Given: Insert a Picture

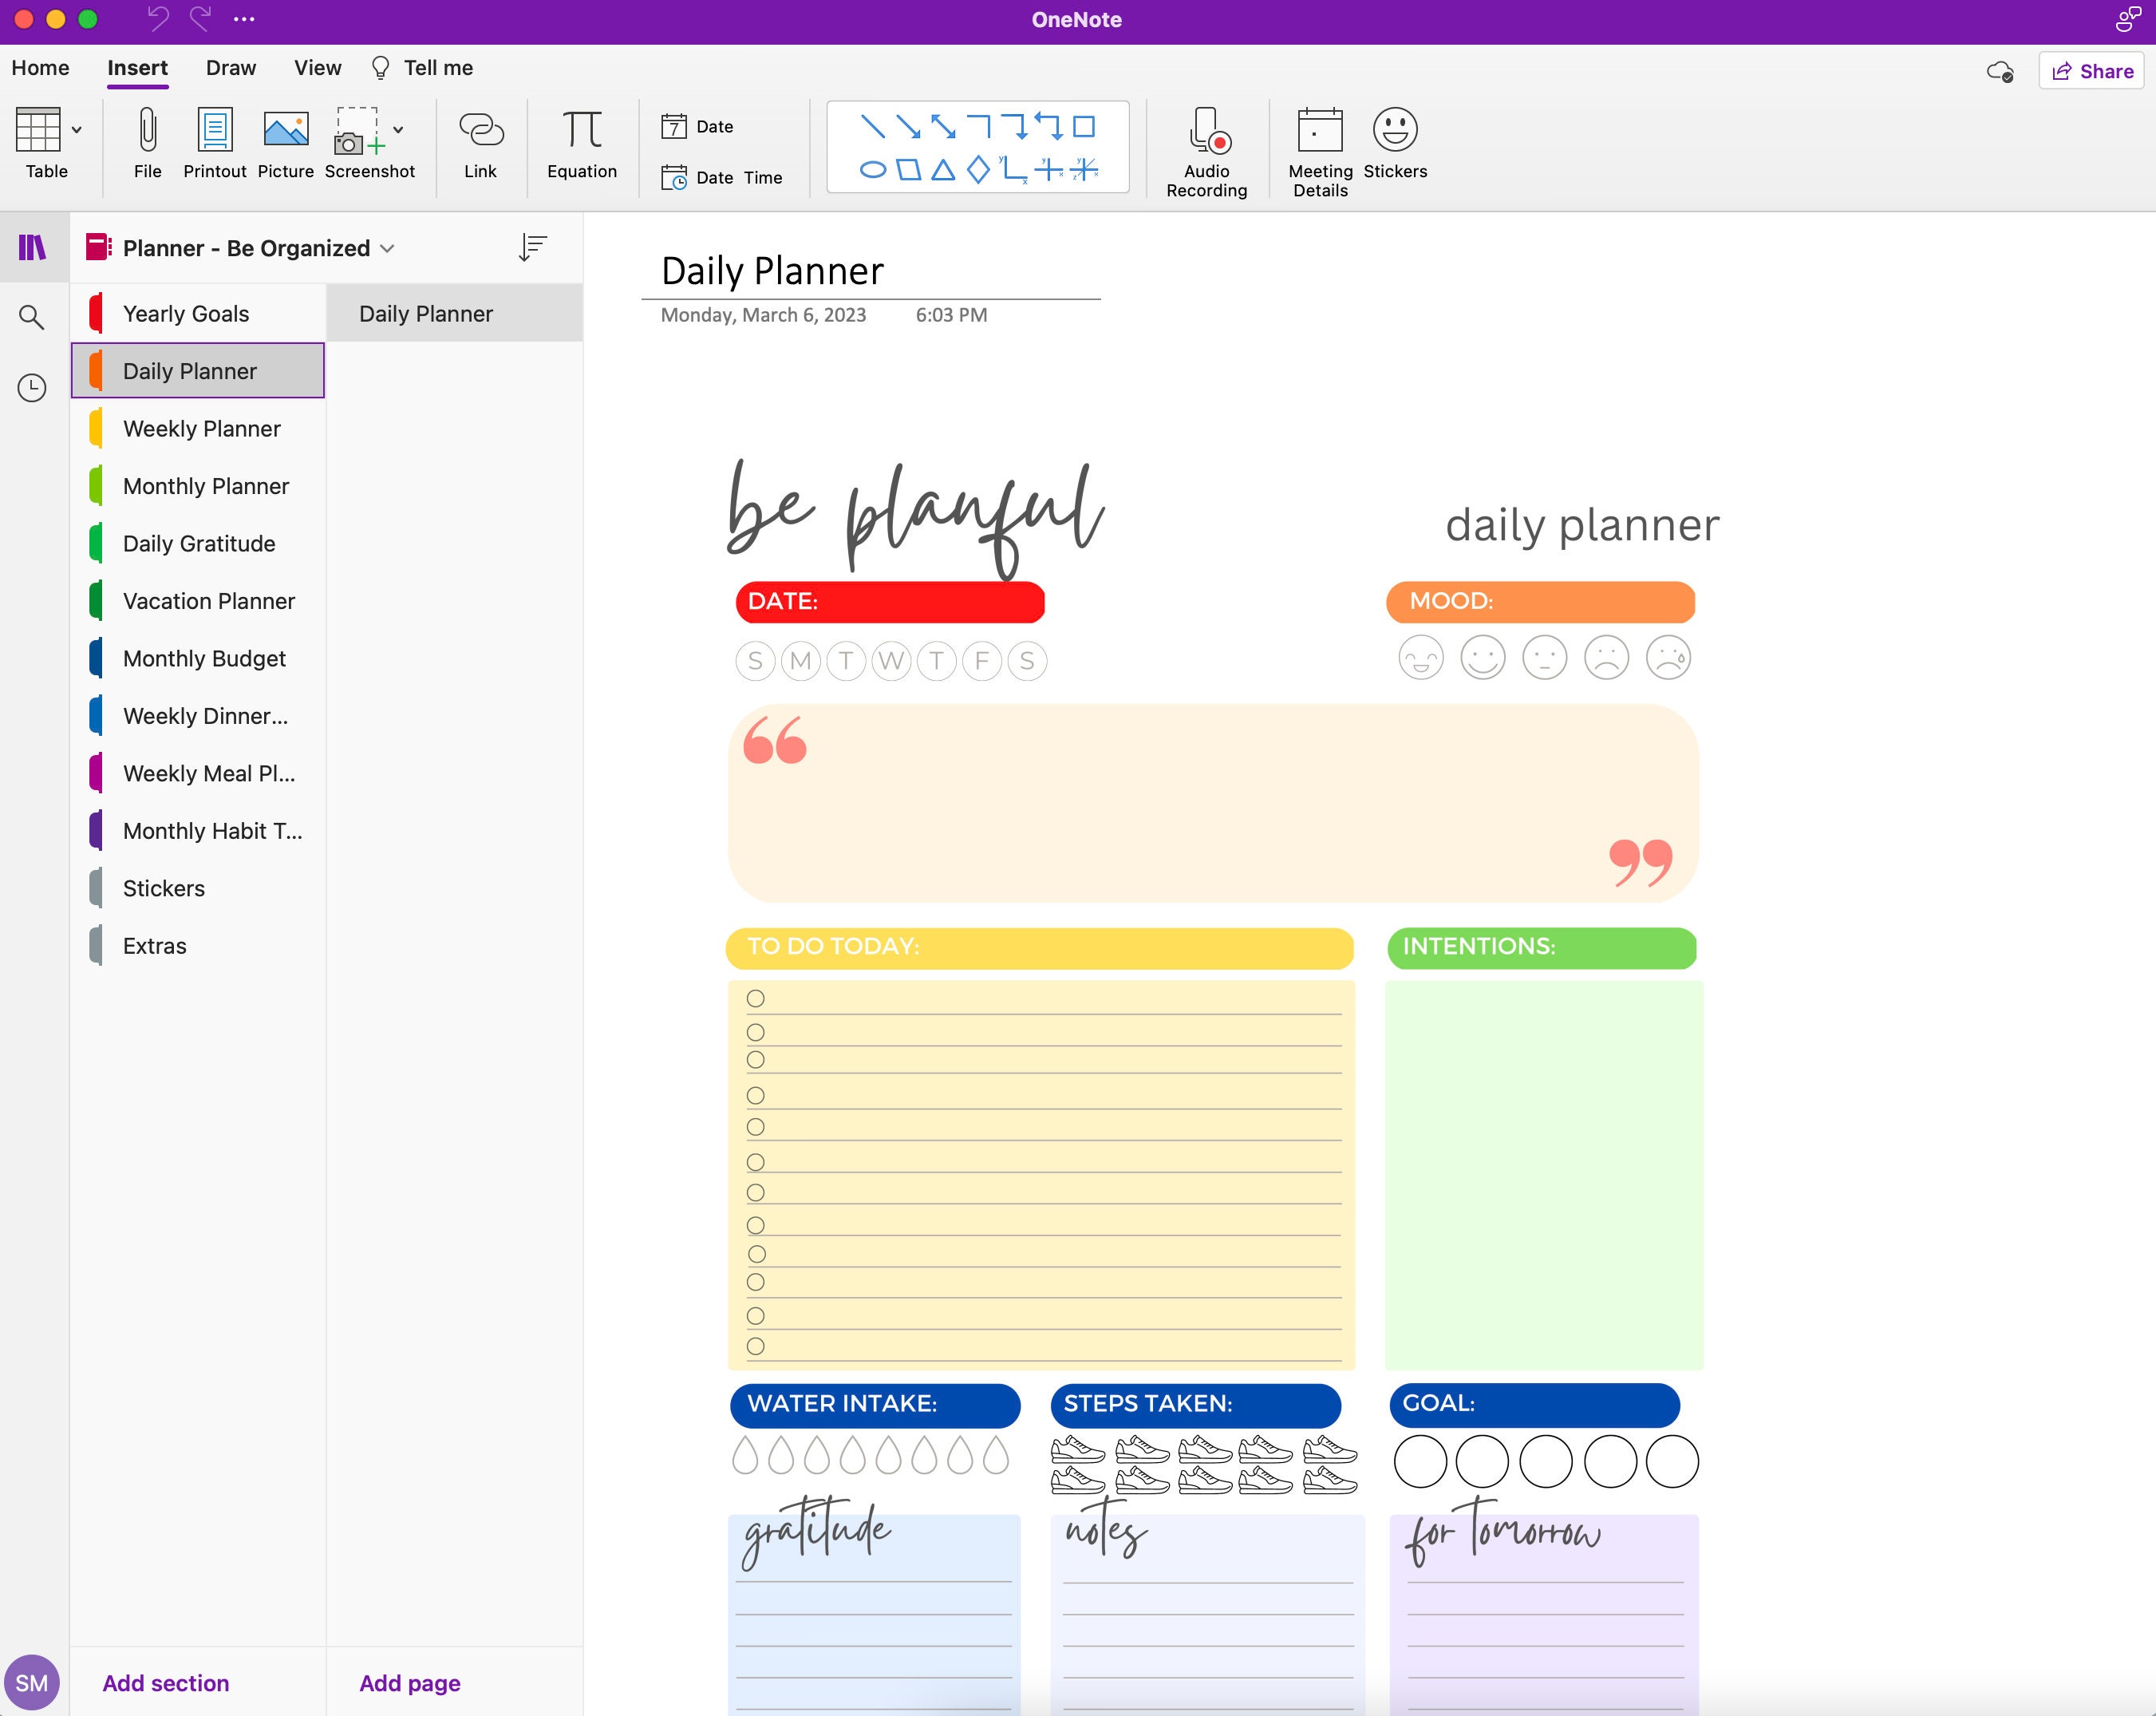Looking at the screenshot, I should click(285, 145).
